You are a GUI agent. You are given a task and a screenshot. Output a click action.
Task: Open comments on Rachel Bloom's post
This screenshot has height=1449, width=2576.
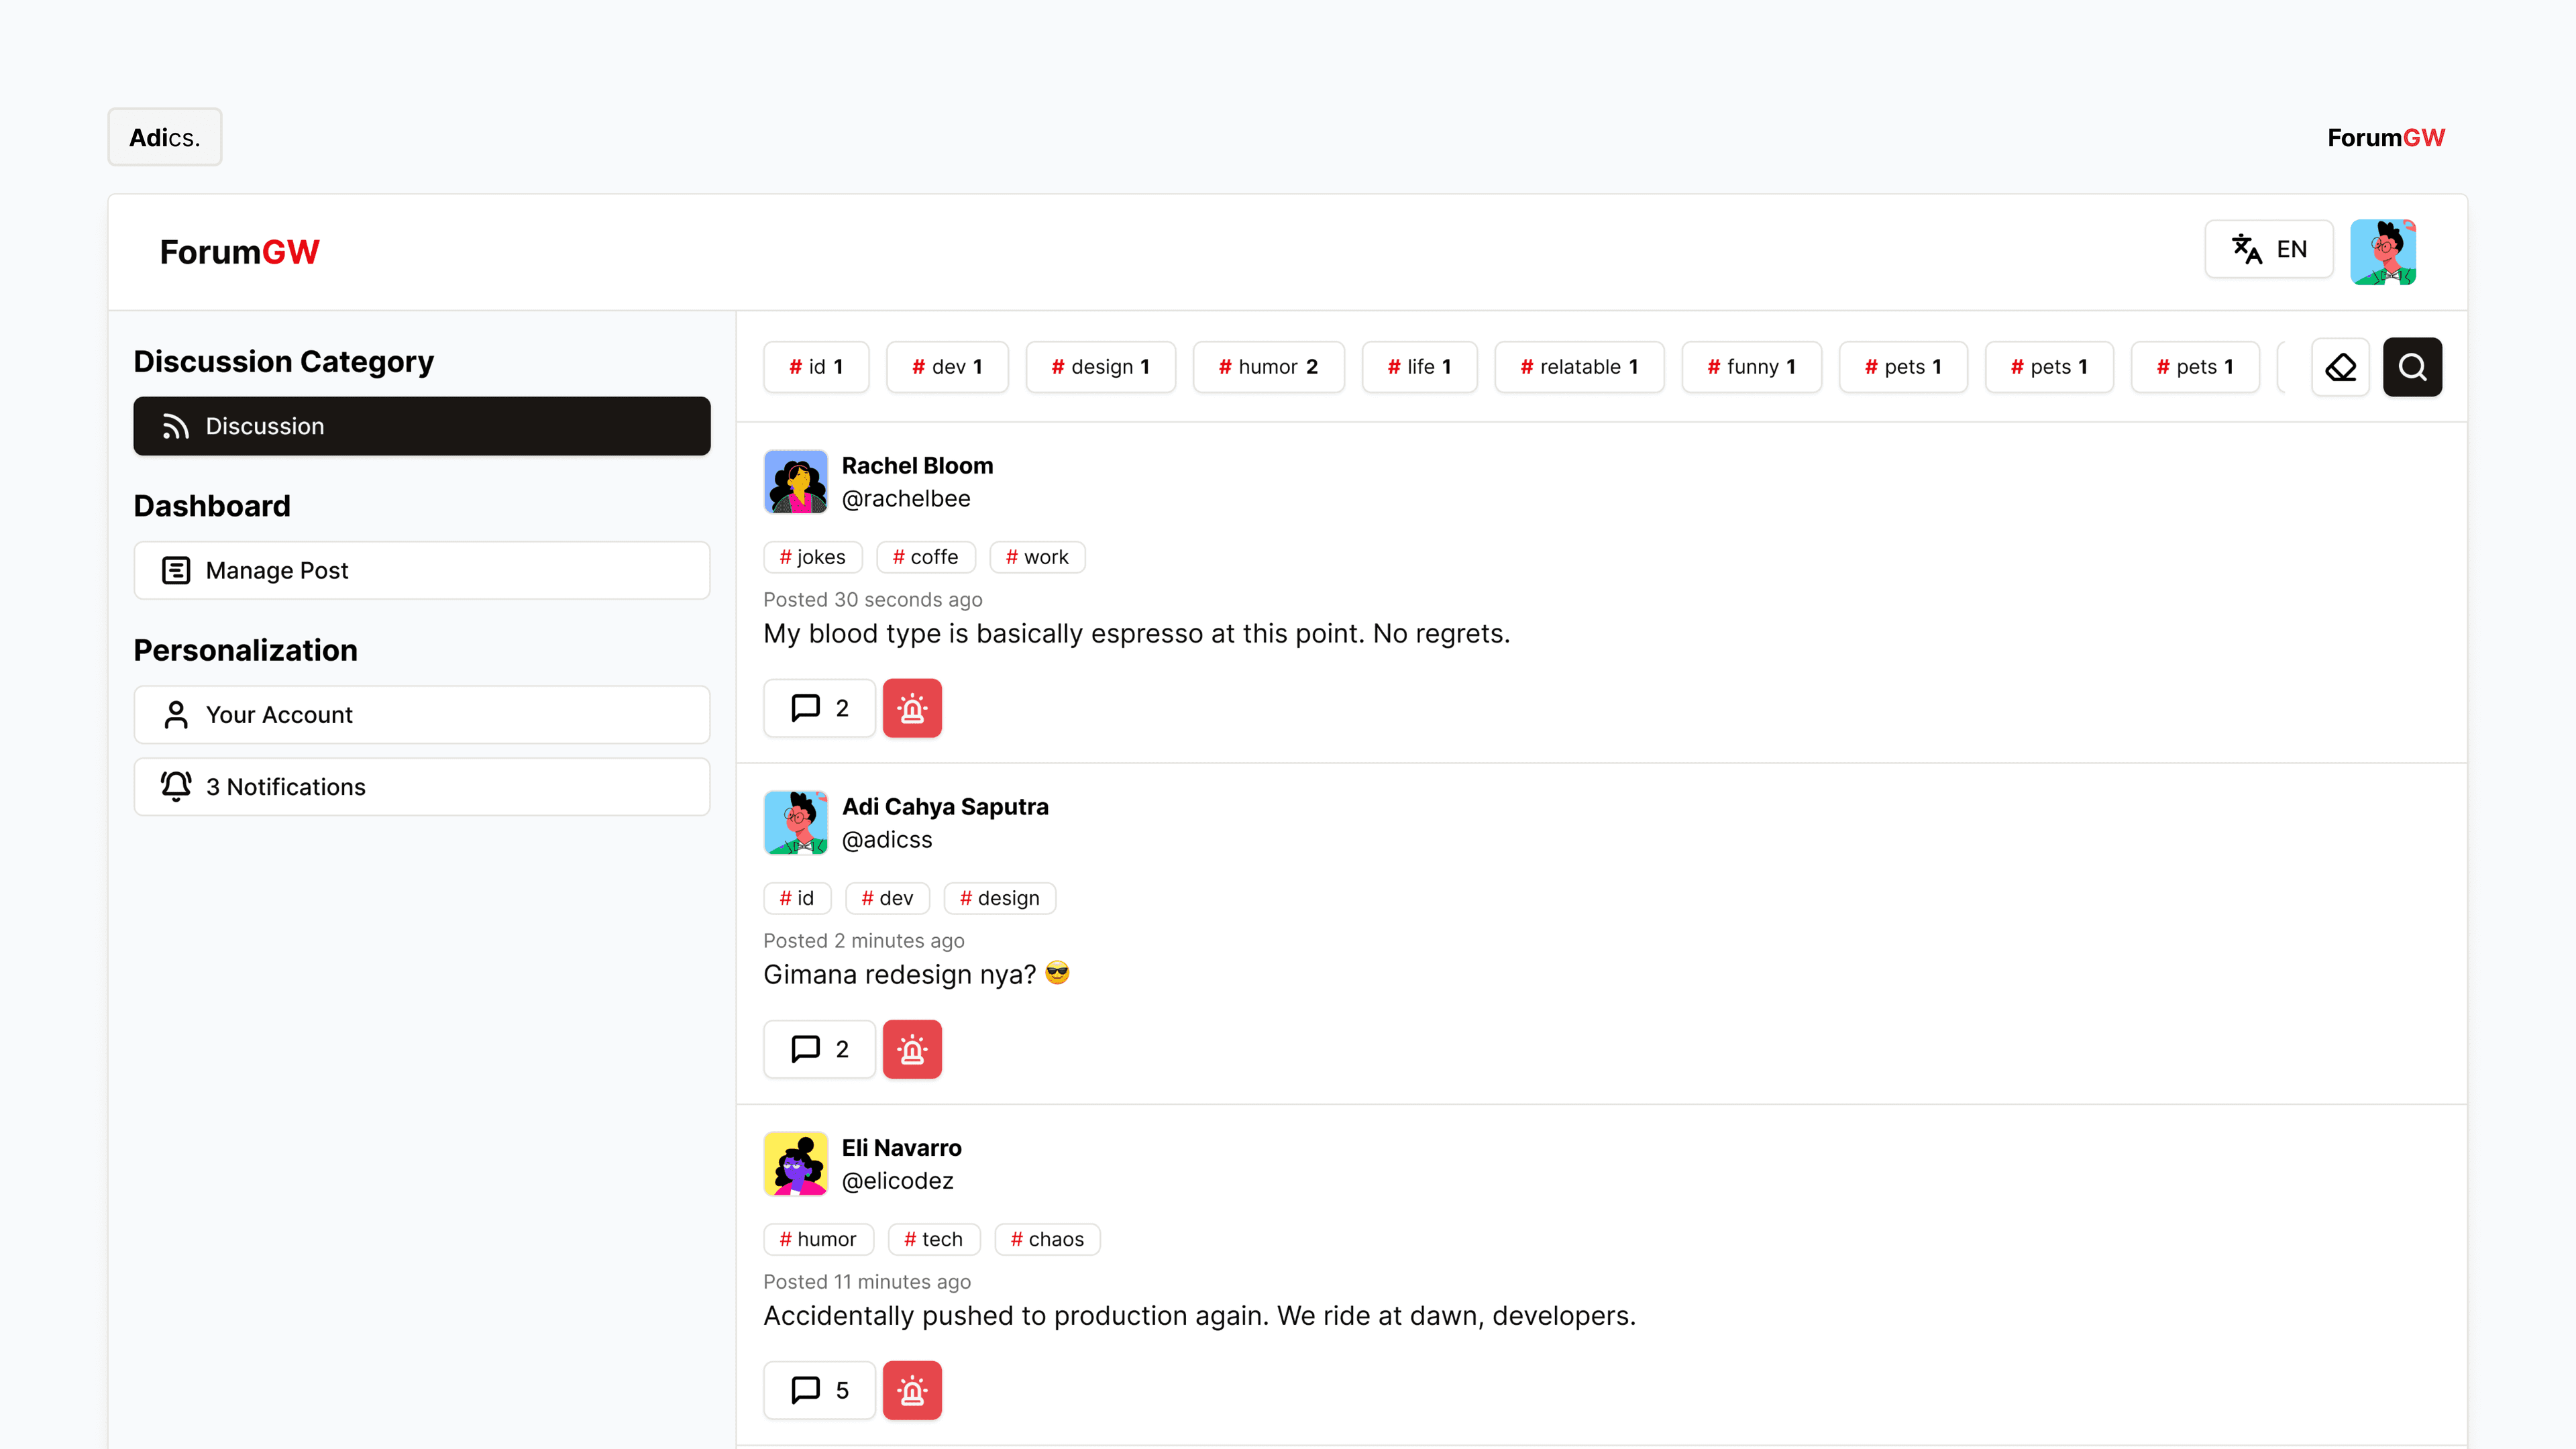[819, 708]
